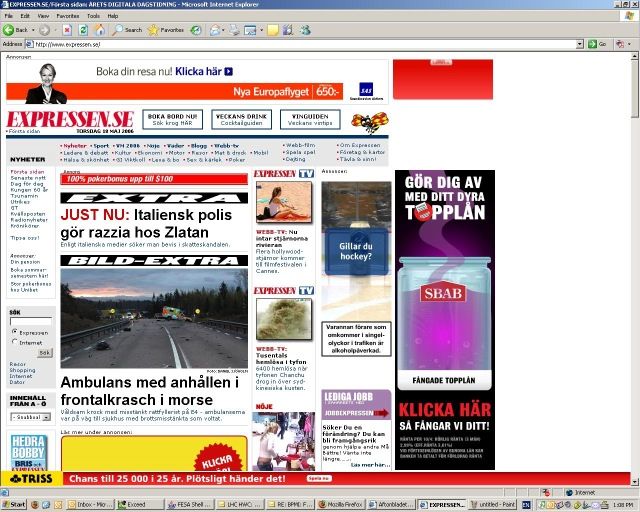Click the Vinguiden button
The height and width of the screenshot is (512, 640).
click(310, 119)
